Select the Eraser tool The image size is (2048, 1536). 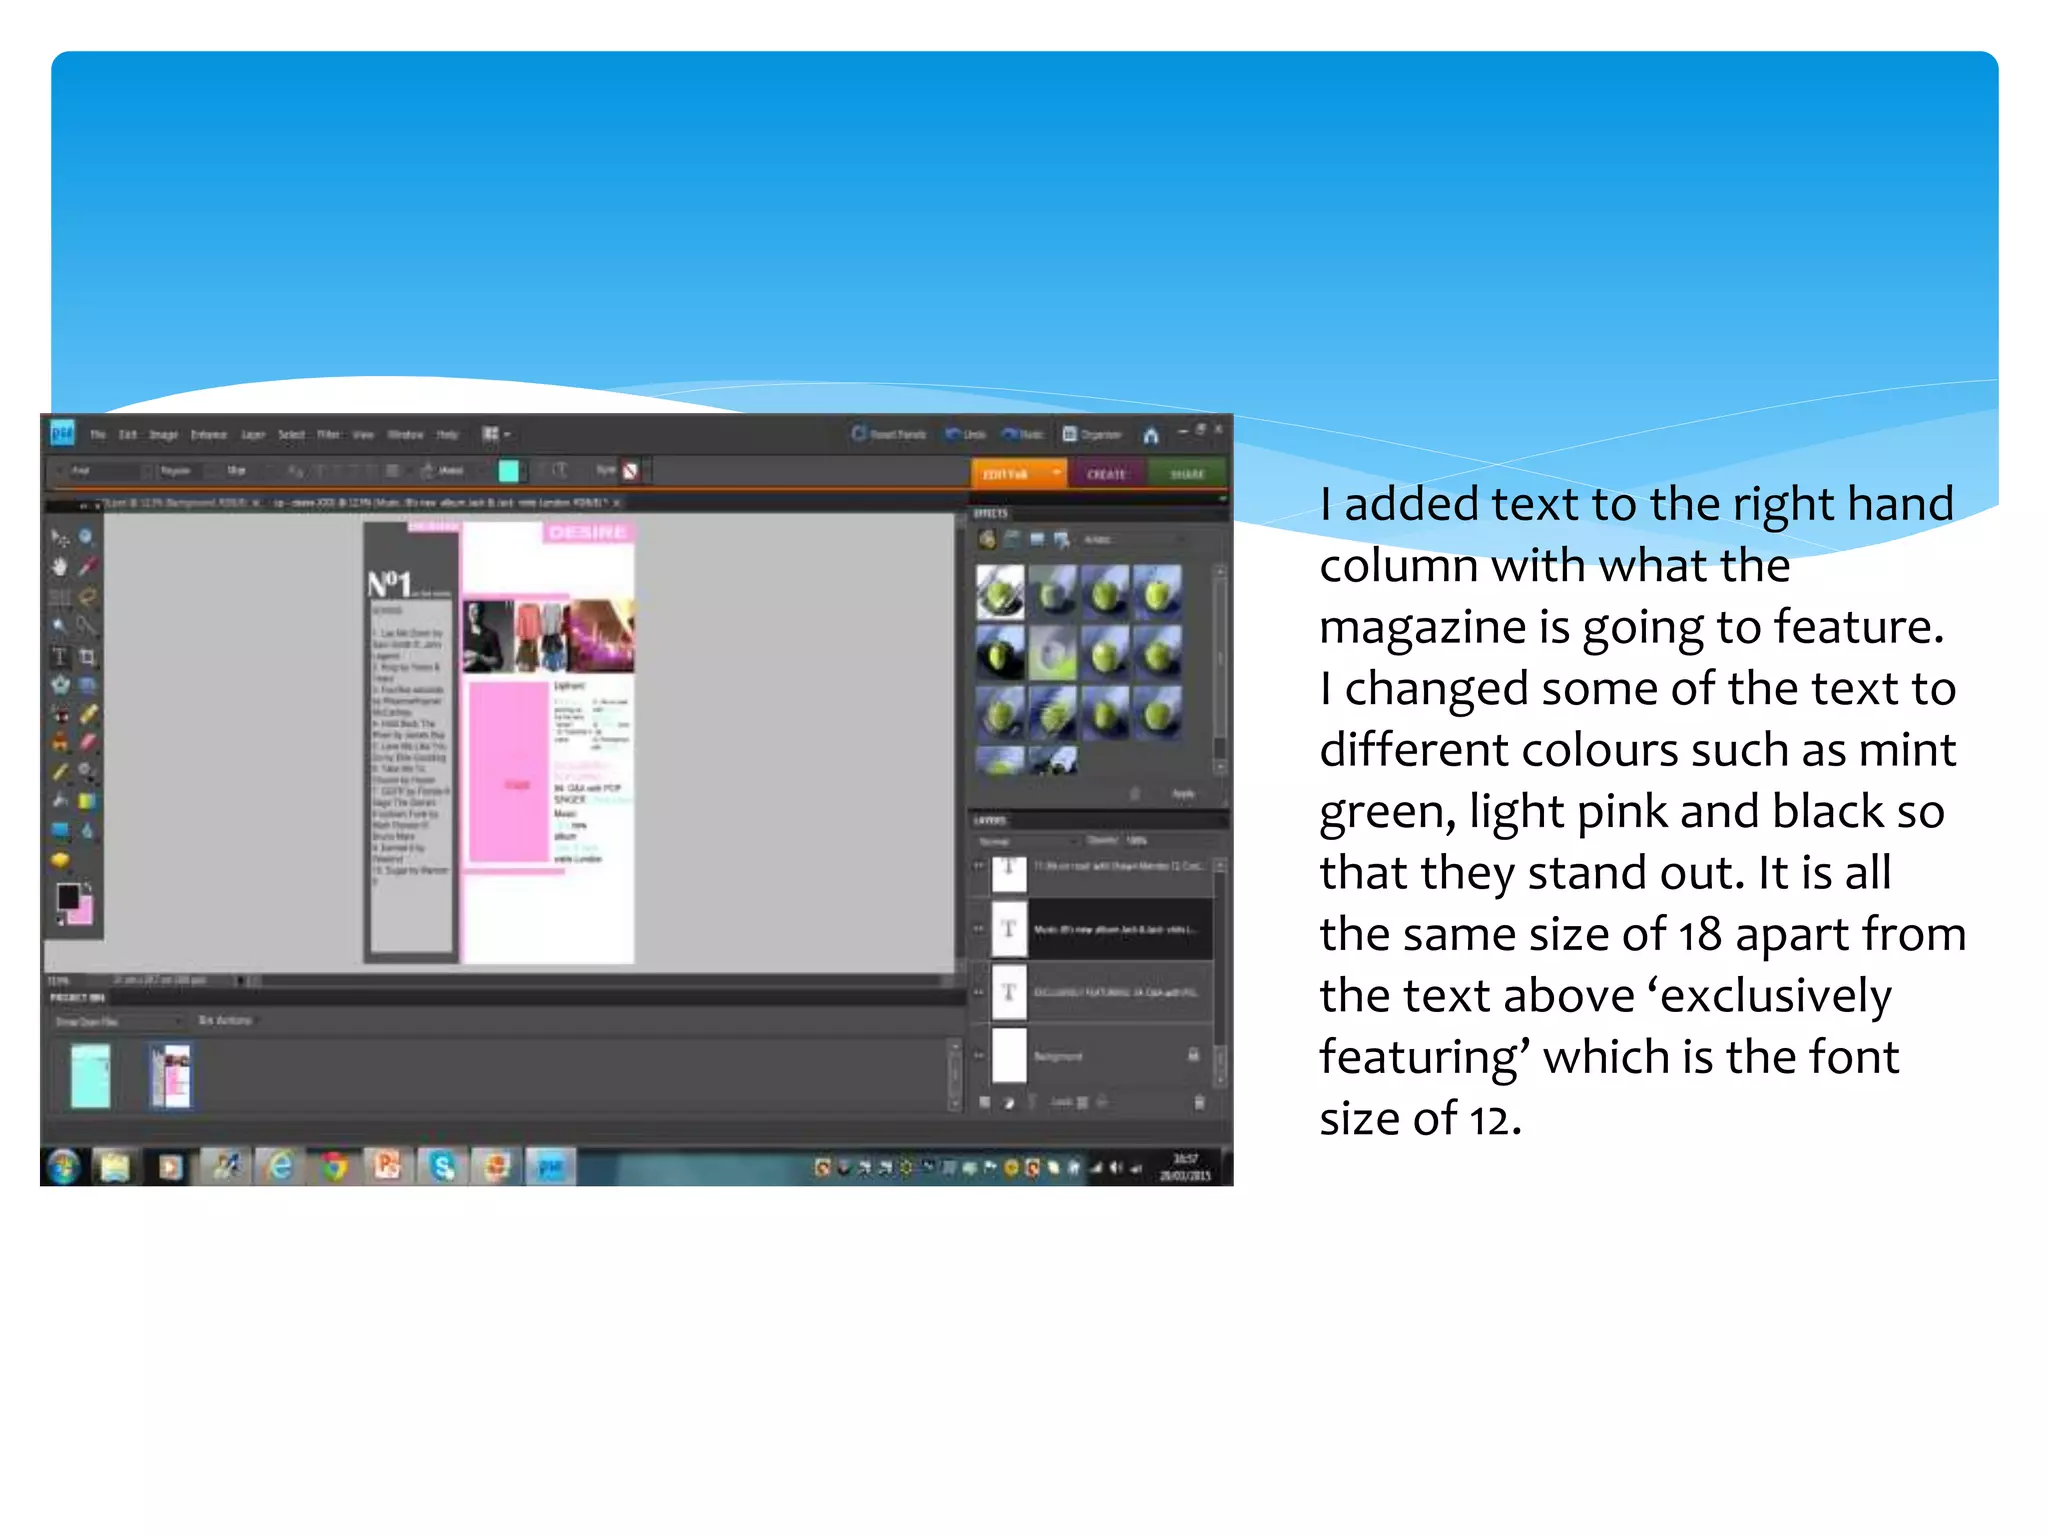tap(88, 742)
